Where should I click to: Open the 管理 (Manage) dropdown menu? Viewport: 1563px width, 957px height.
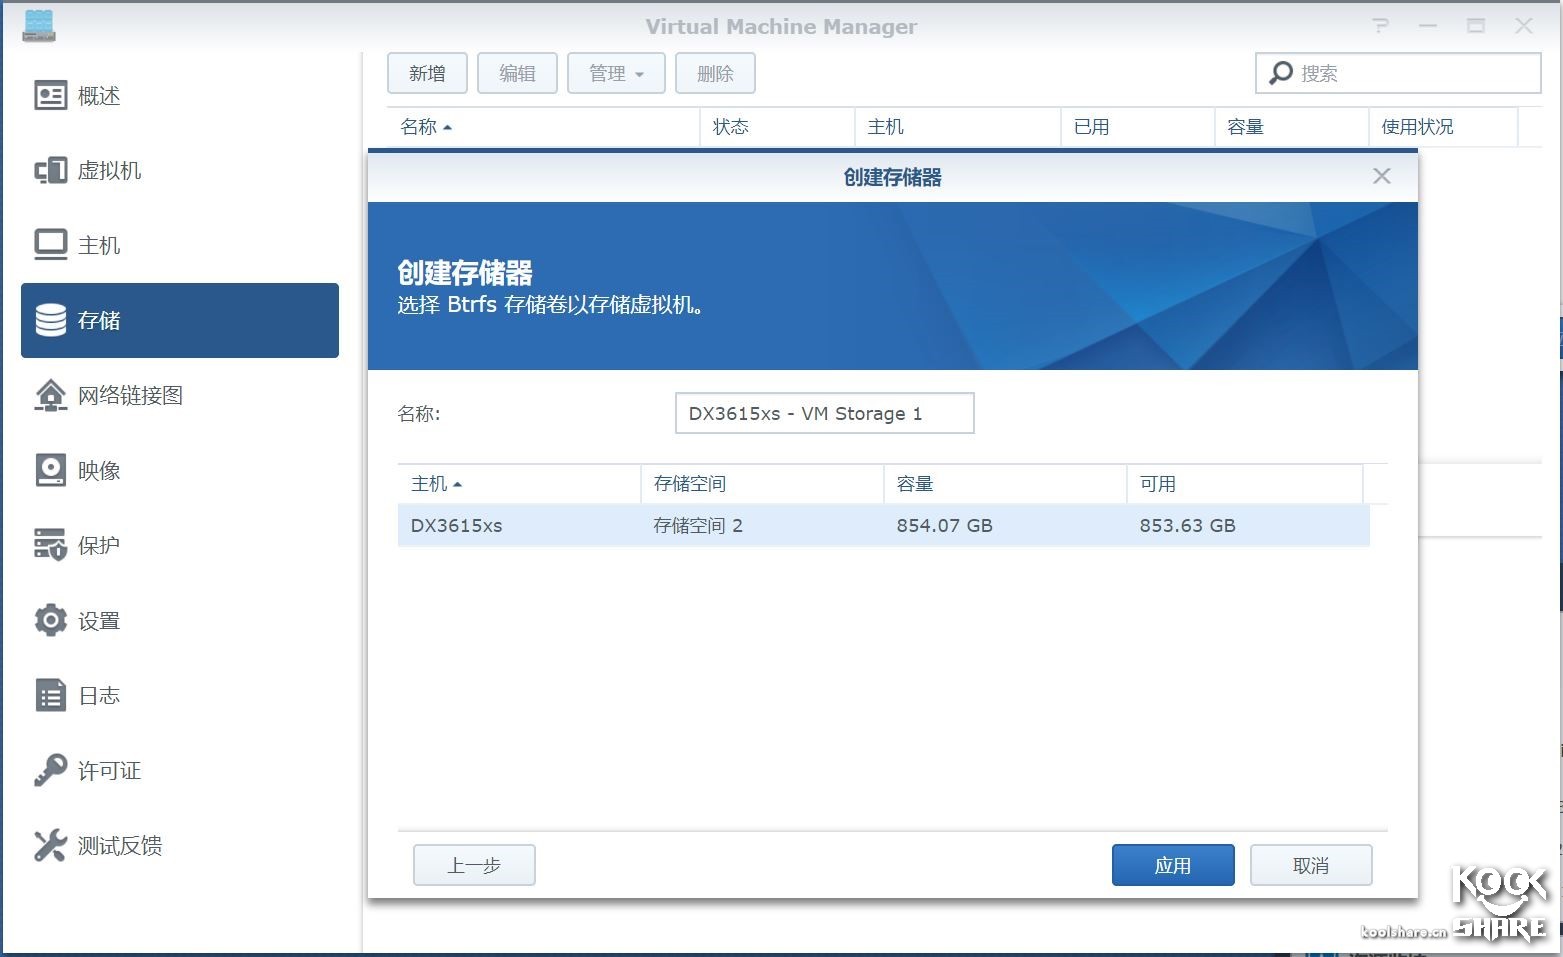pyautogui.click(x=615, y=72)
